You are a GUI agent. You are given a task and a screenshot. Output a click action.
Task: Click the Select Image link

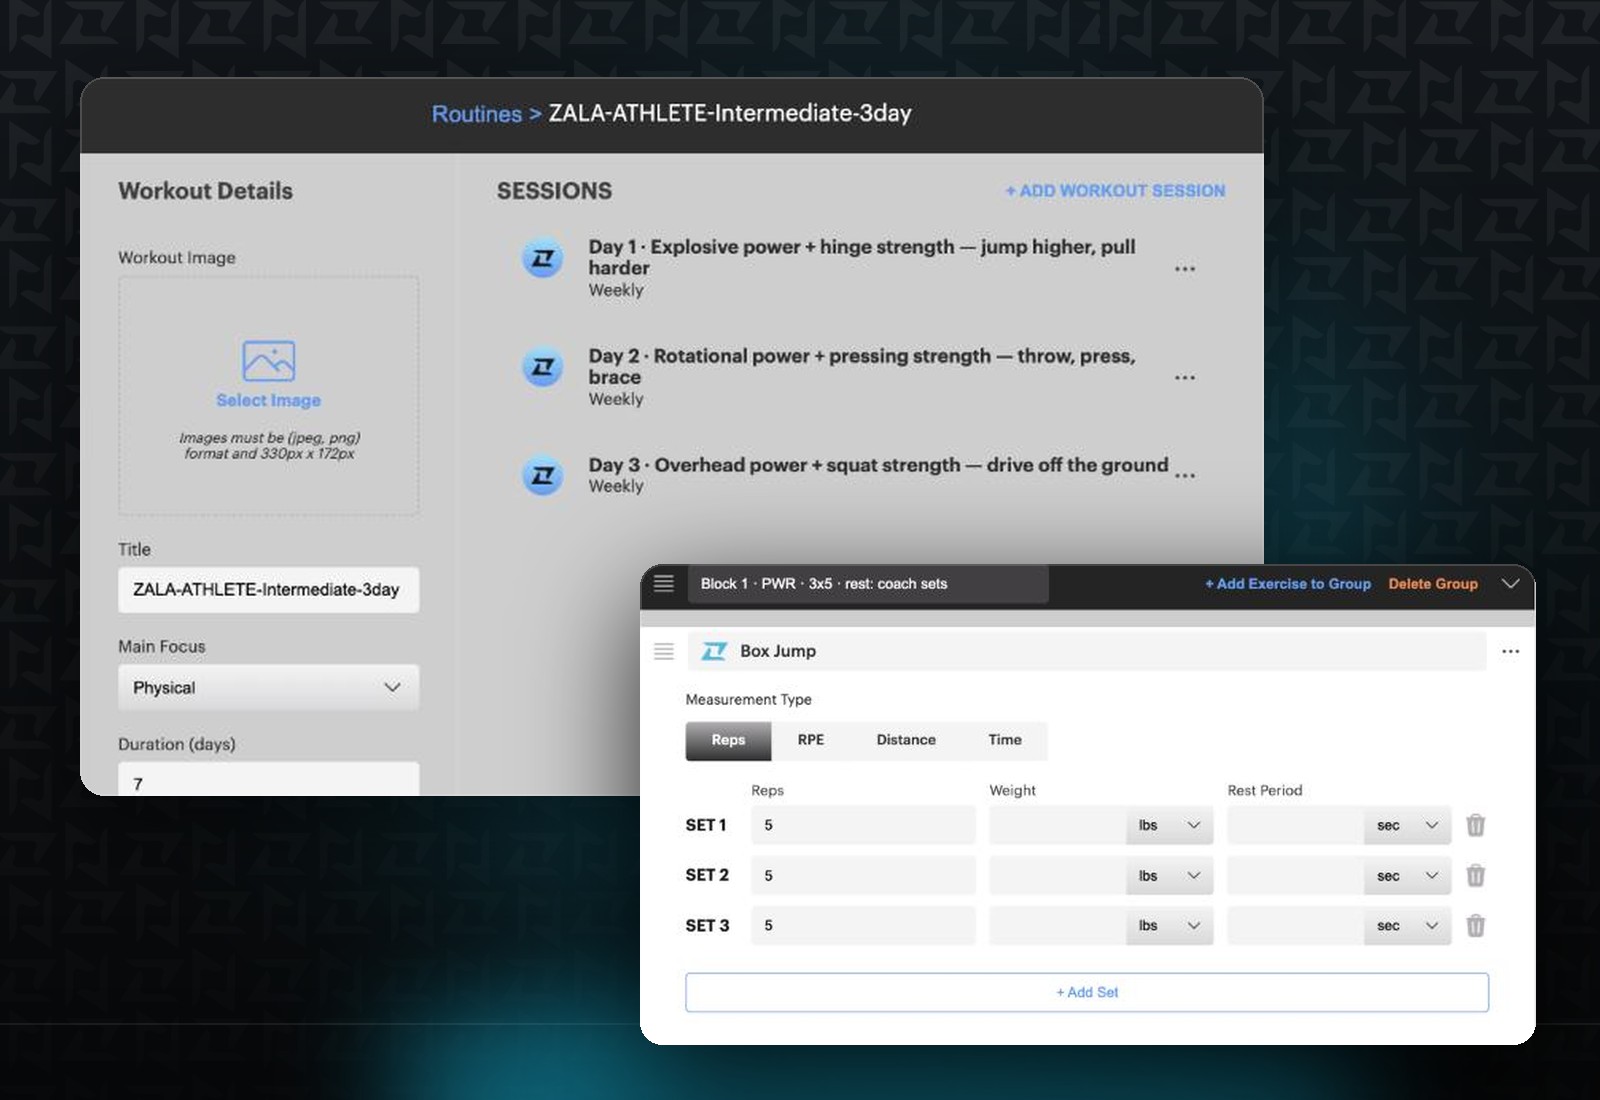pyautogui.click(x=269, y=400)
